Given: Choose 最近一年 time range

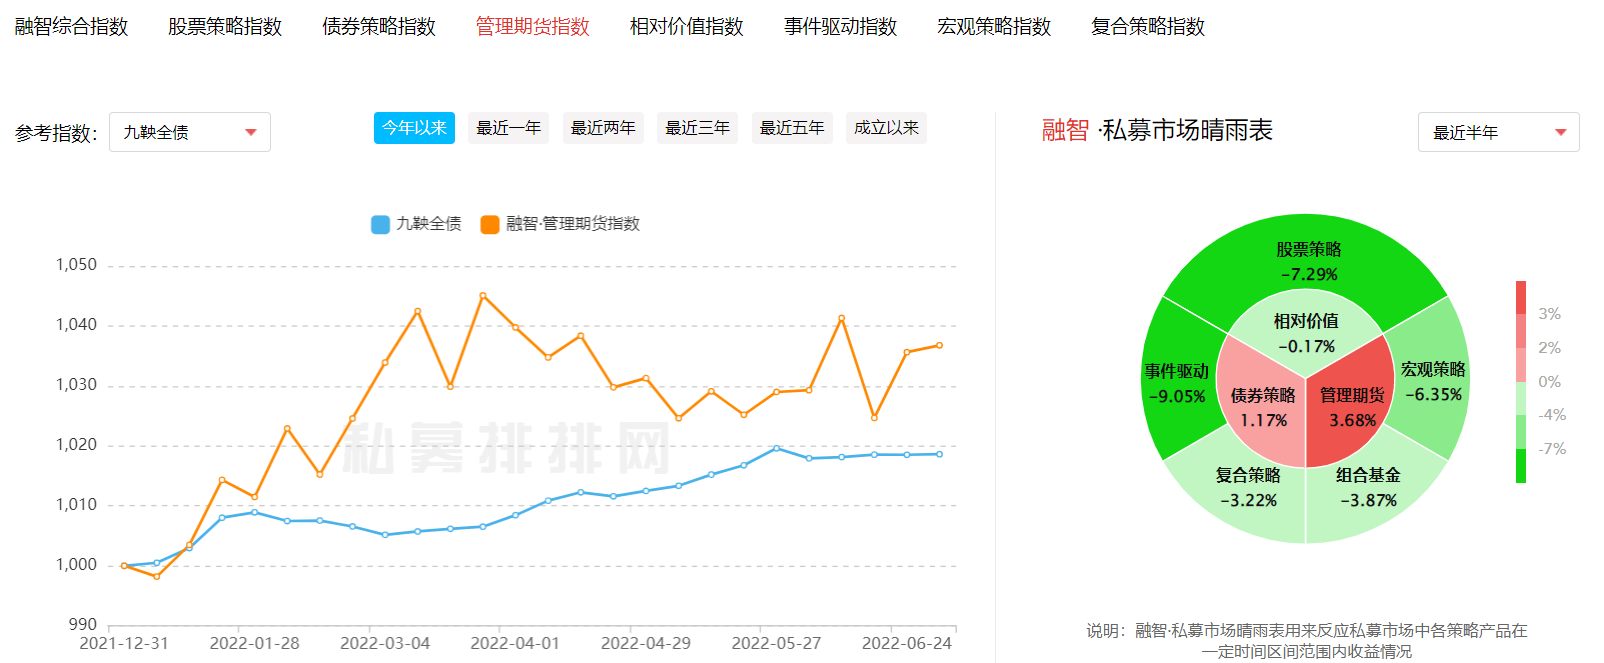Looking at the screenshot, I should (x=508, y=128).
